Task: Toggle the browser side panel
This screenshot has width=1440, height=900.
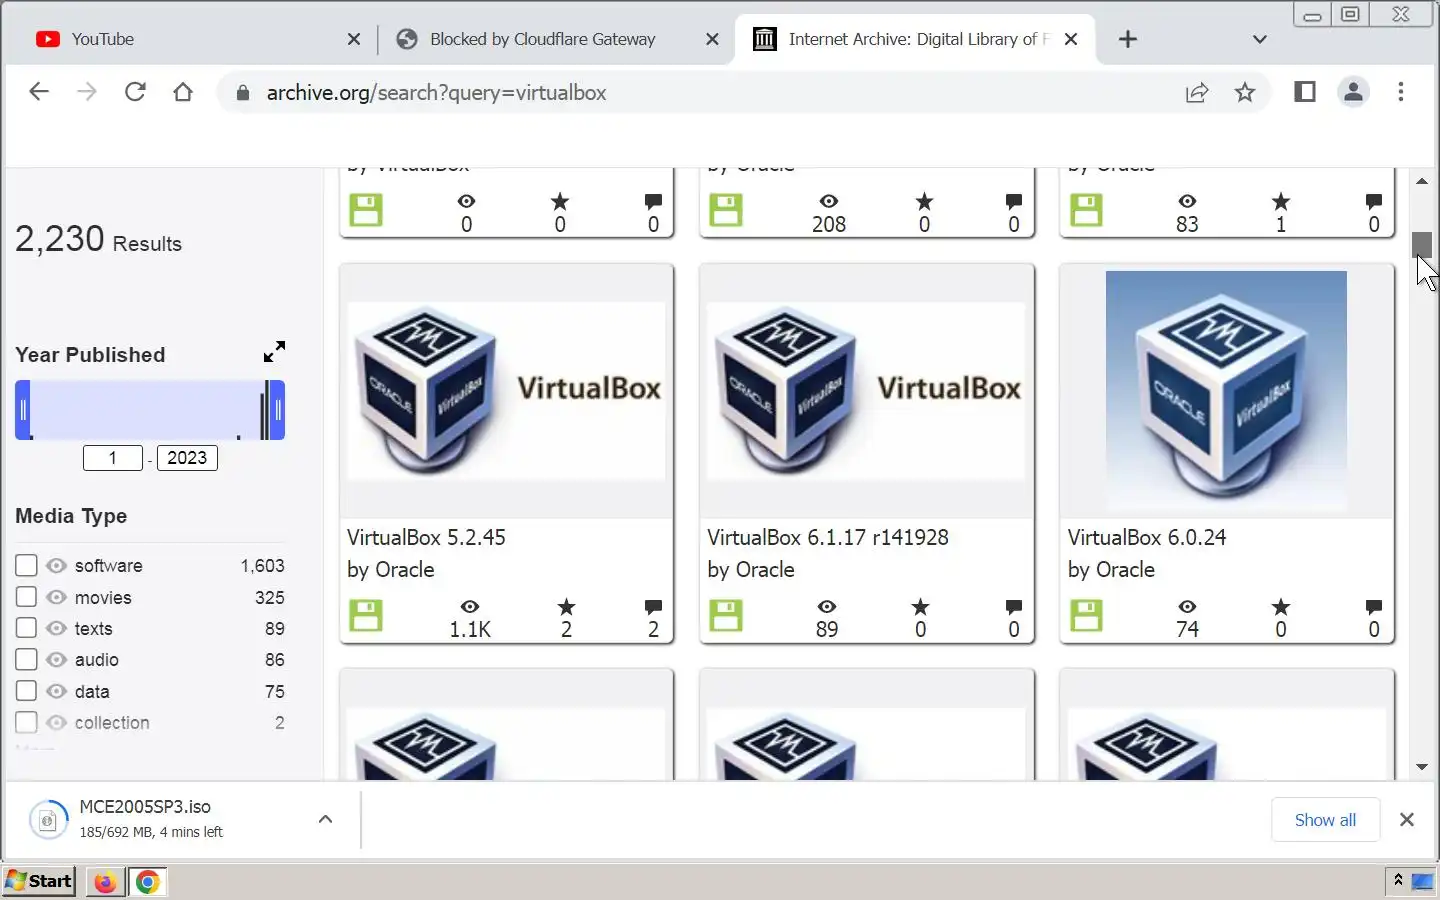Action: tap(1305, 92)
